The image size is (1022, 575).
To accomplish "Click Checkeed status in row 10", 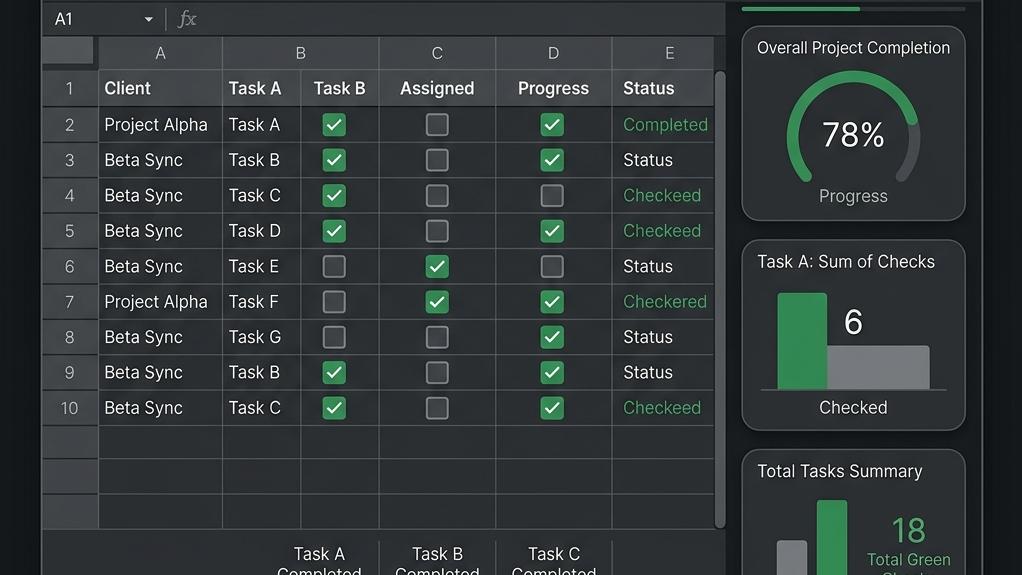I will pyautogui.click(x=662, y=408).
